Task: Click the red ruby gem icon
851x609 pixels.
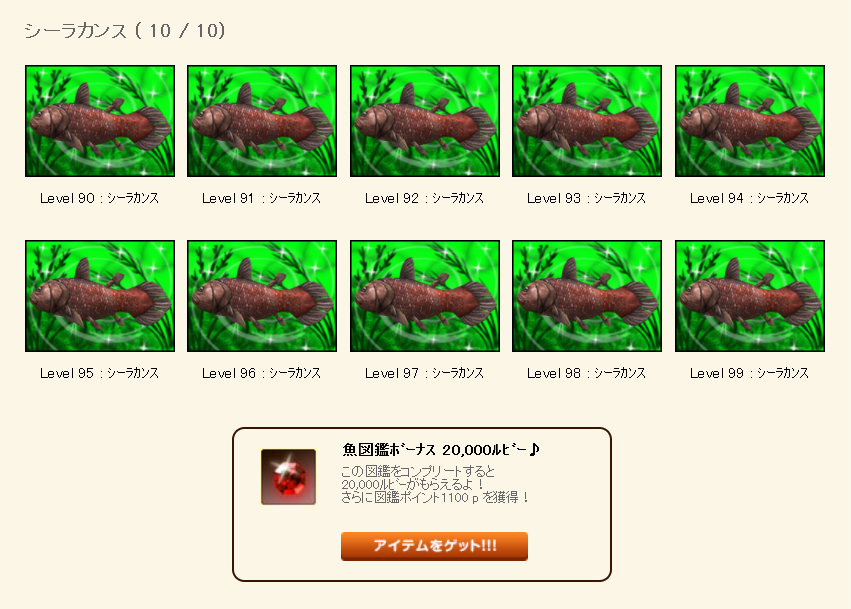Action: point(288,477)
